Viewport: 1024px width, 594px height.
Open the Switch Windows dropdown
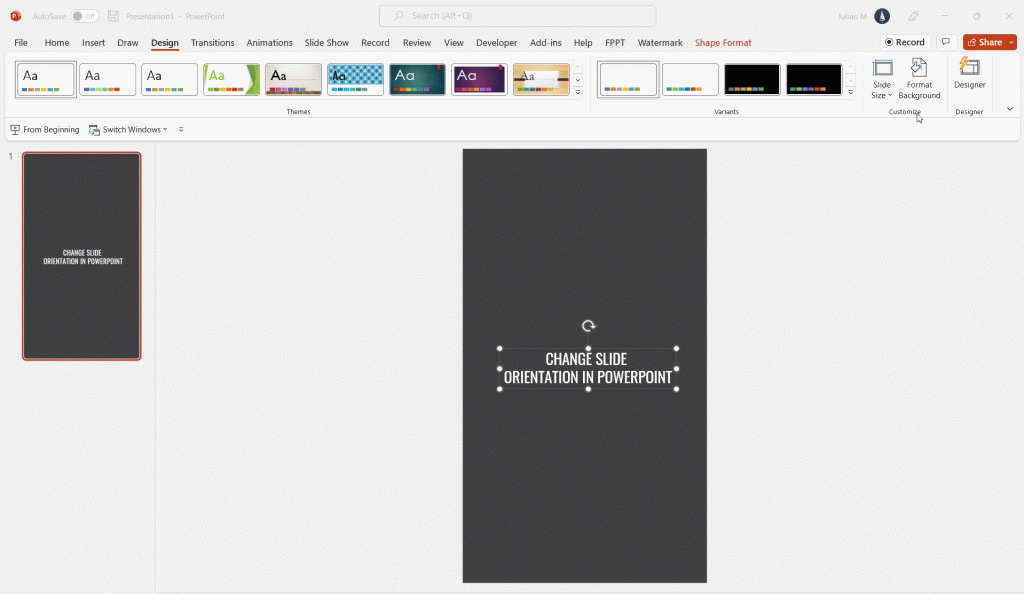click(129, 129)
